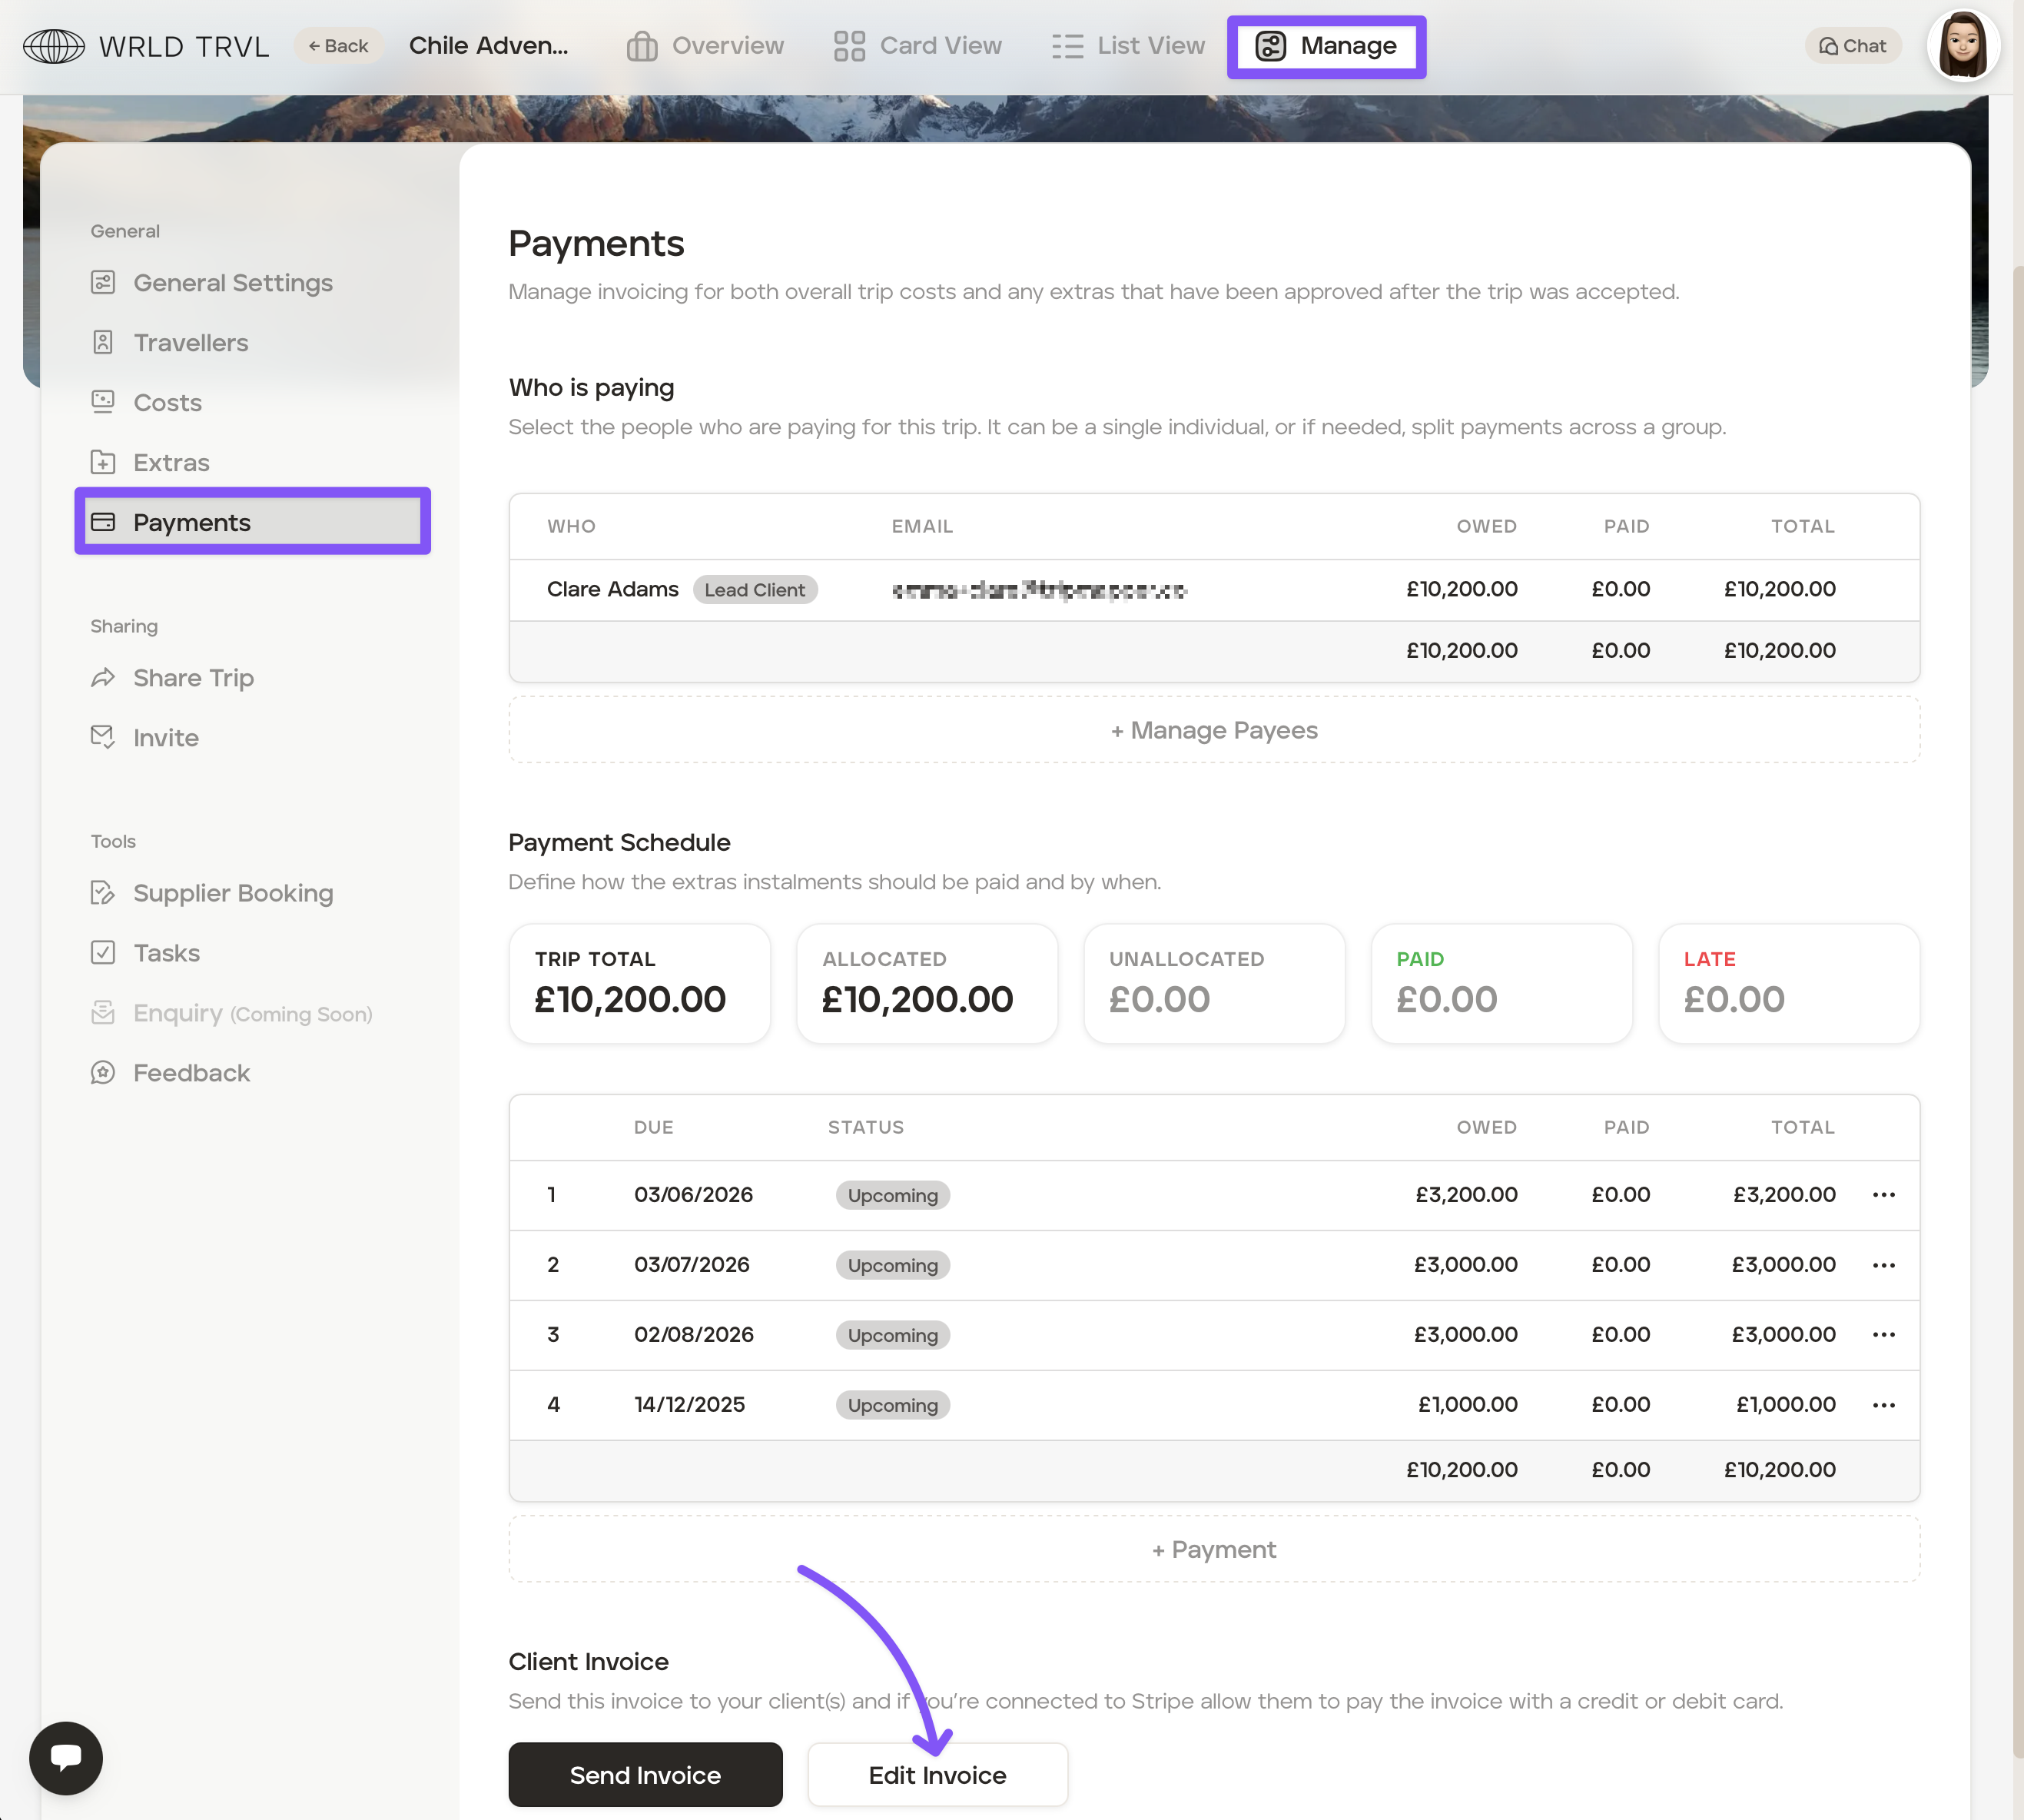
Task: Open Extras section in sidebar
Action: (171, 463)
